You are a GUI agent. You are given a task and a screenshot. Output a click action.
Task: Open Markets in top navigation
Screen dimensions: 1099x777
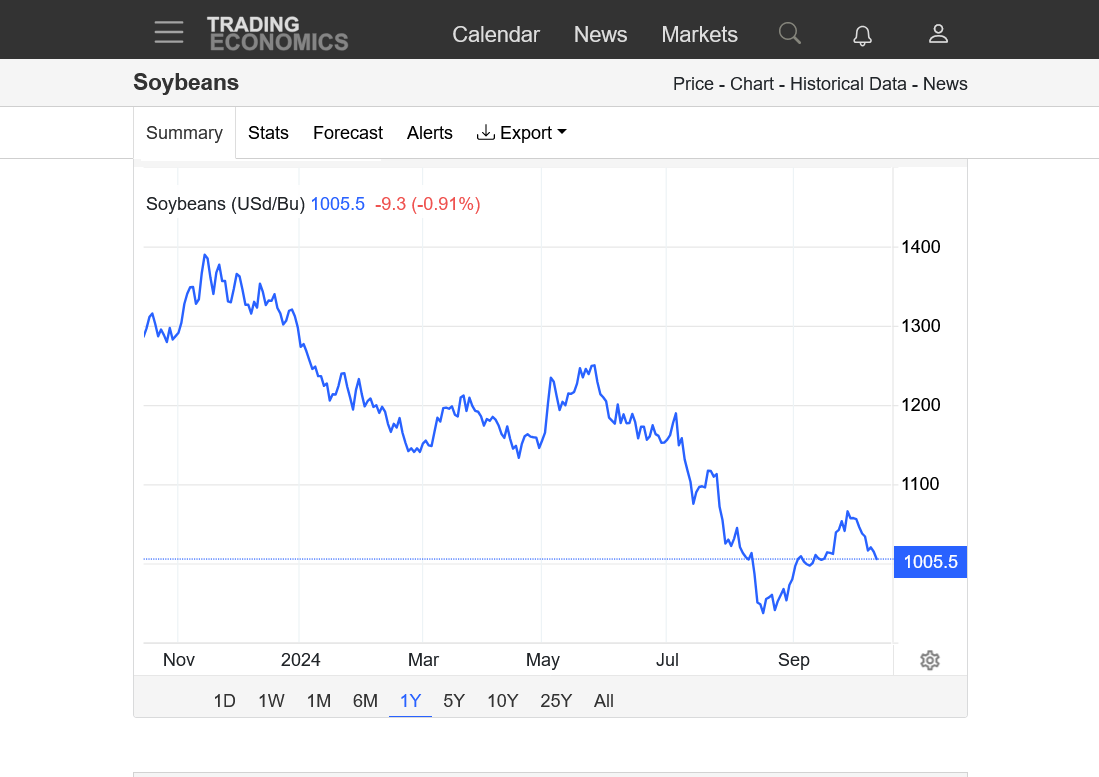point(699,34)
